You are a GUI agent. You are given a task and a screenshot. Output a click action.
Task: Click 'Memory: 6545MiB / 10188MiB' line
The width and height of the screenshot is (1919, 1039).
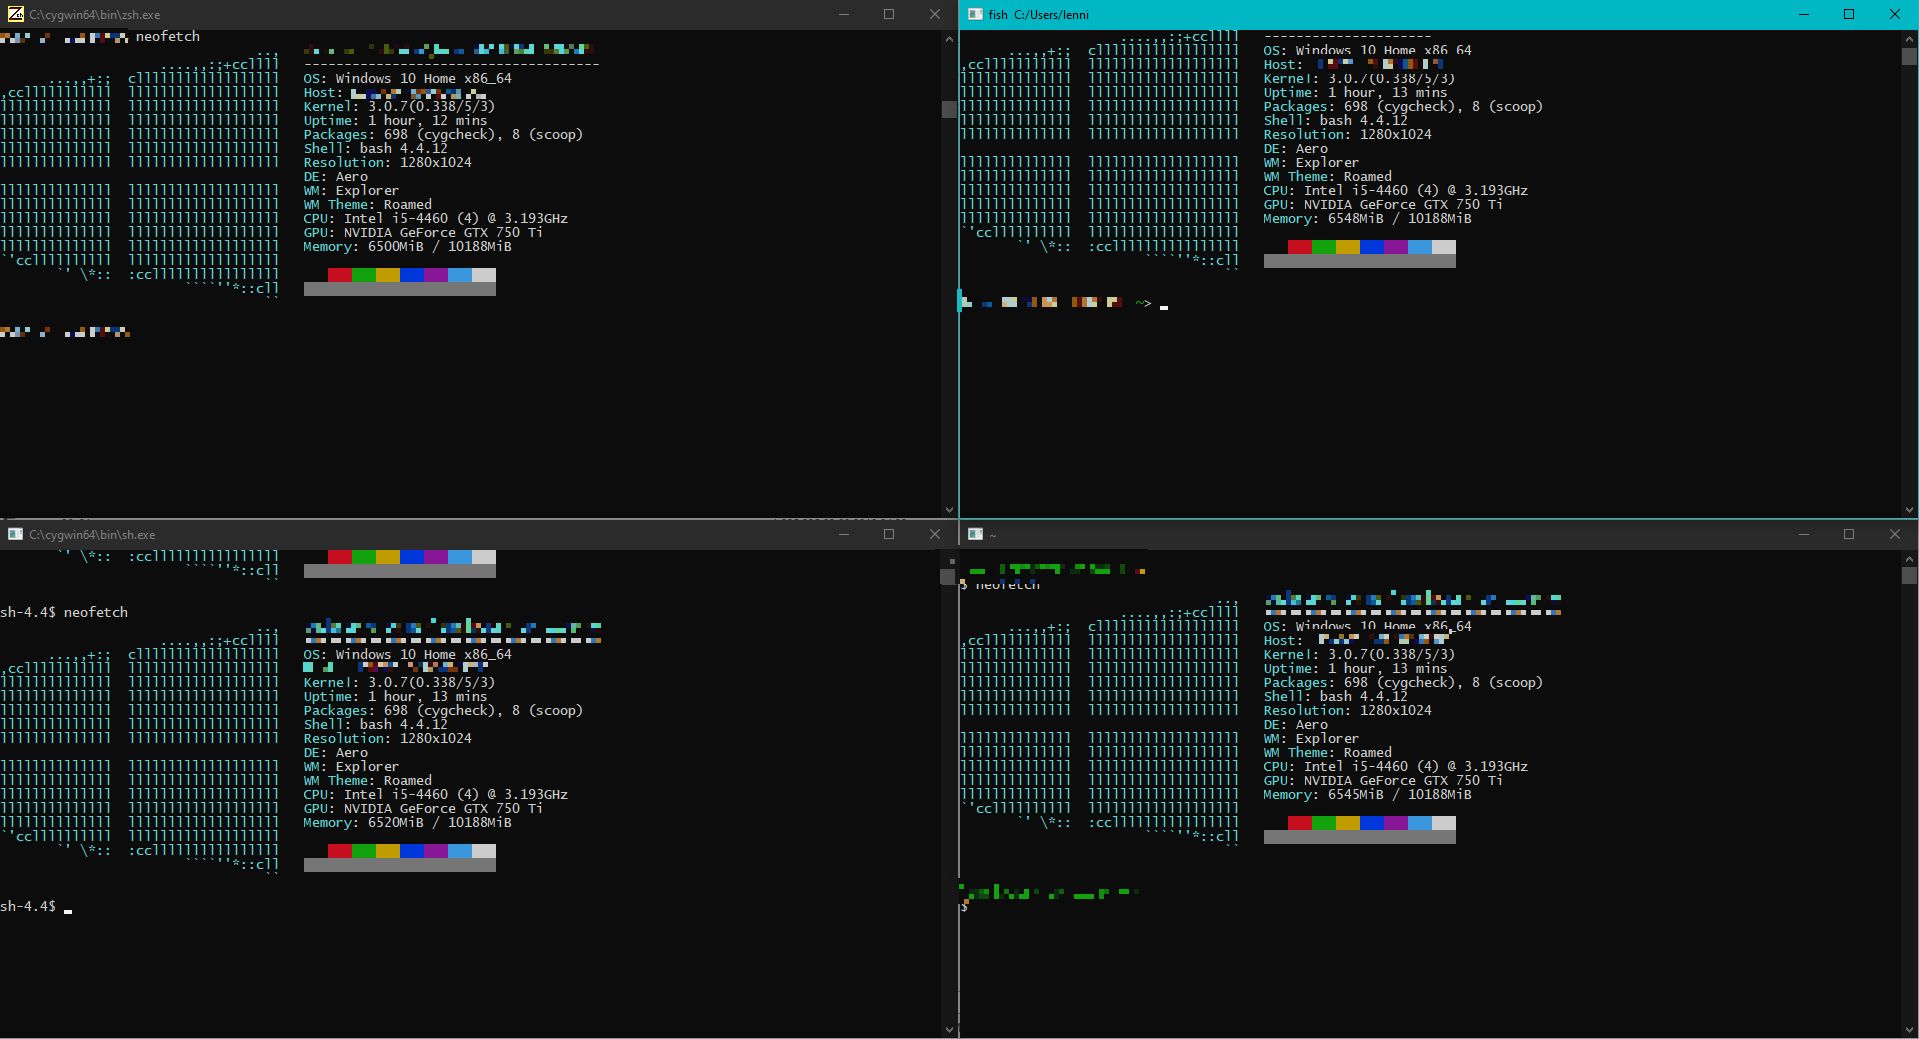coord(1367,794)
